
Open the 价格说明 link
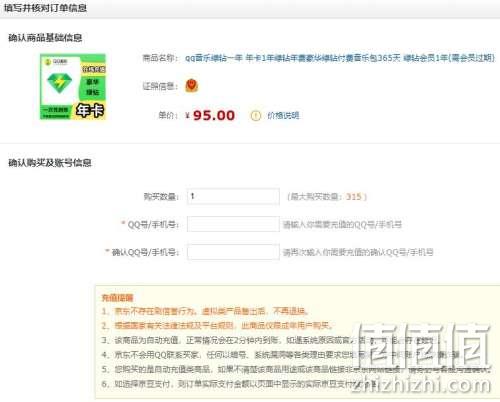pyautogui.click(x=283, y=116)
